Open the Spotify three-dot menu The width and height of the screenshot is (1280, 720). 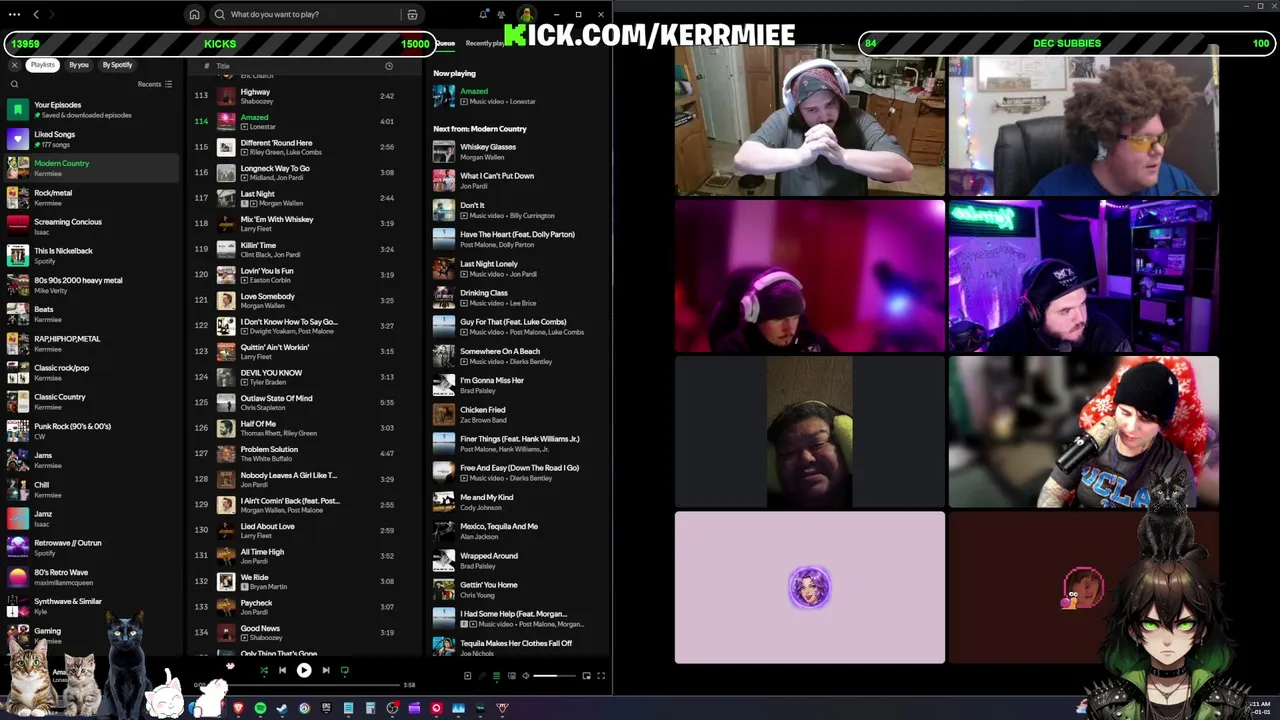click(14, 14)
